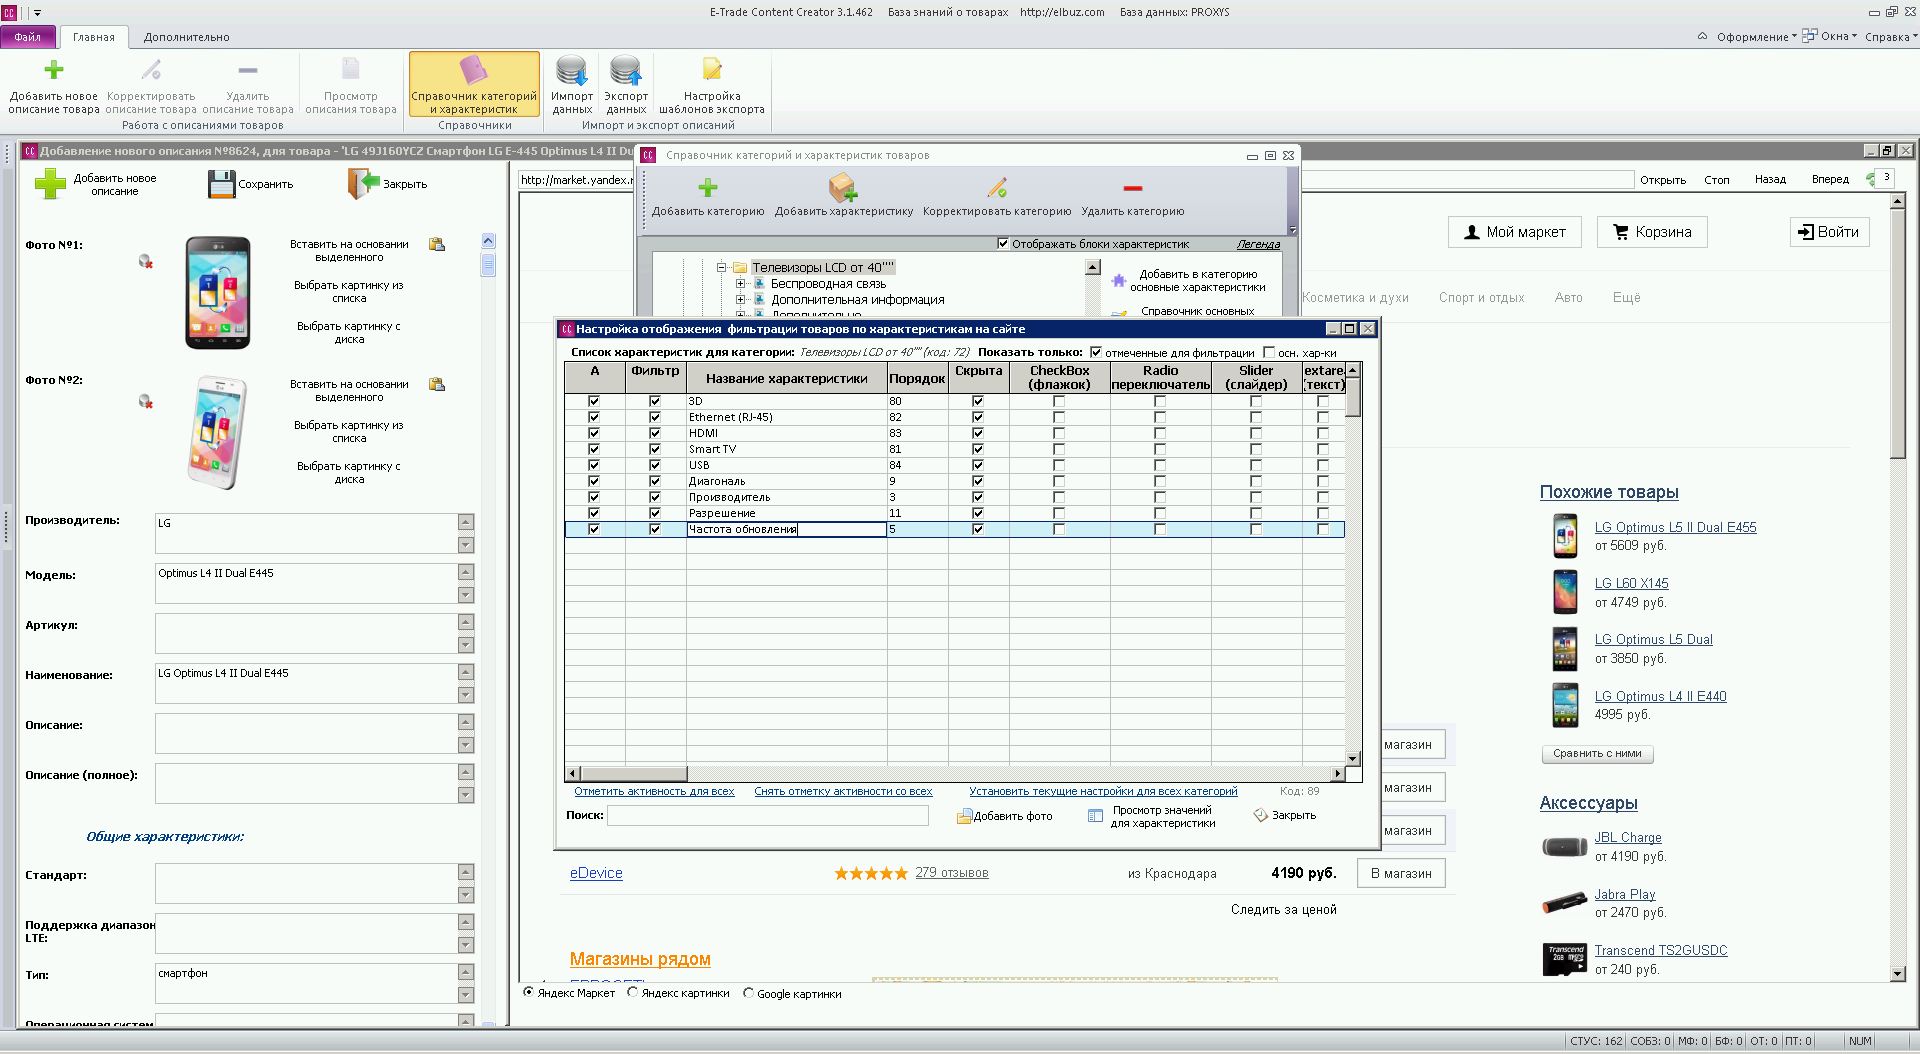Collapse the 'Телевизоры LCD от 40"' tree node
This screenshot has height=1054, width=1920.
[721, 267]
